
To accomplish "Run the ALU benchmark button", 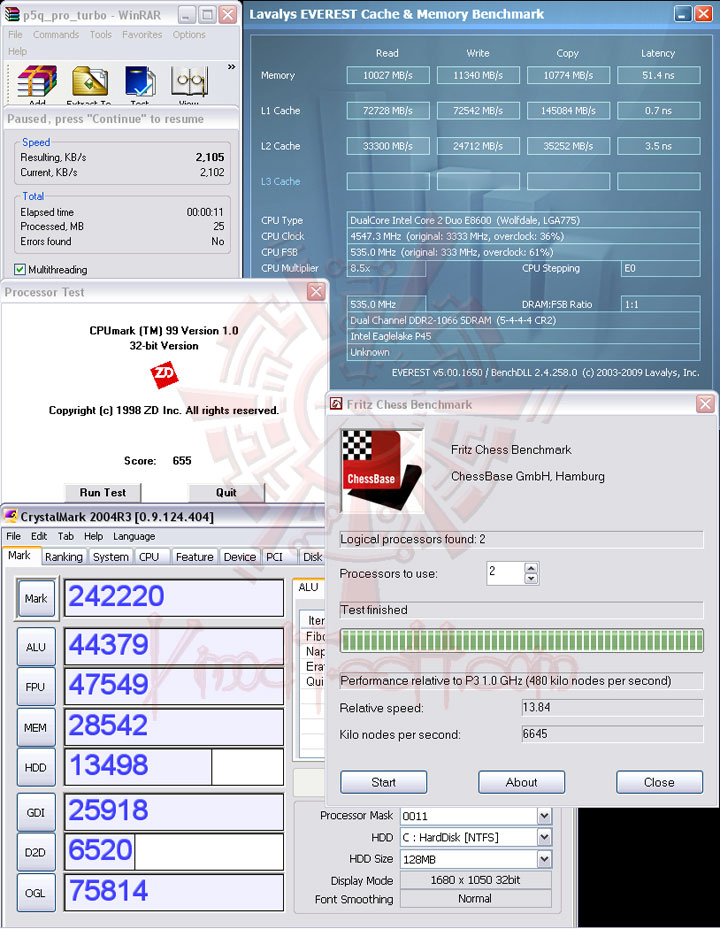I will 36,647.
